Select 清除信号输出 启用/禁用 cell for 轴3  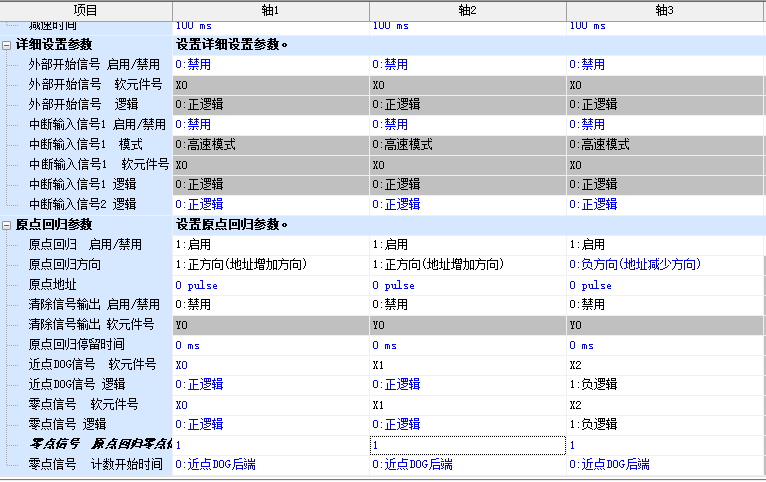pyautogui.click(x=664, y=305)
